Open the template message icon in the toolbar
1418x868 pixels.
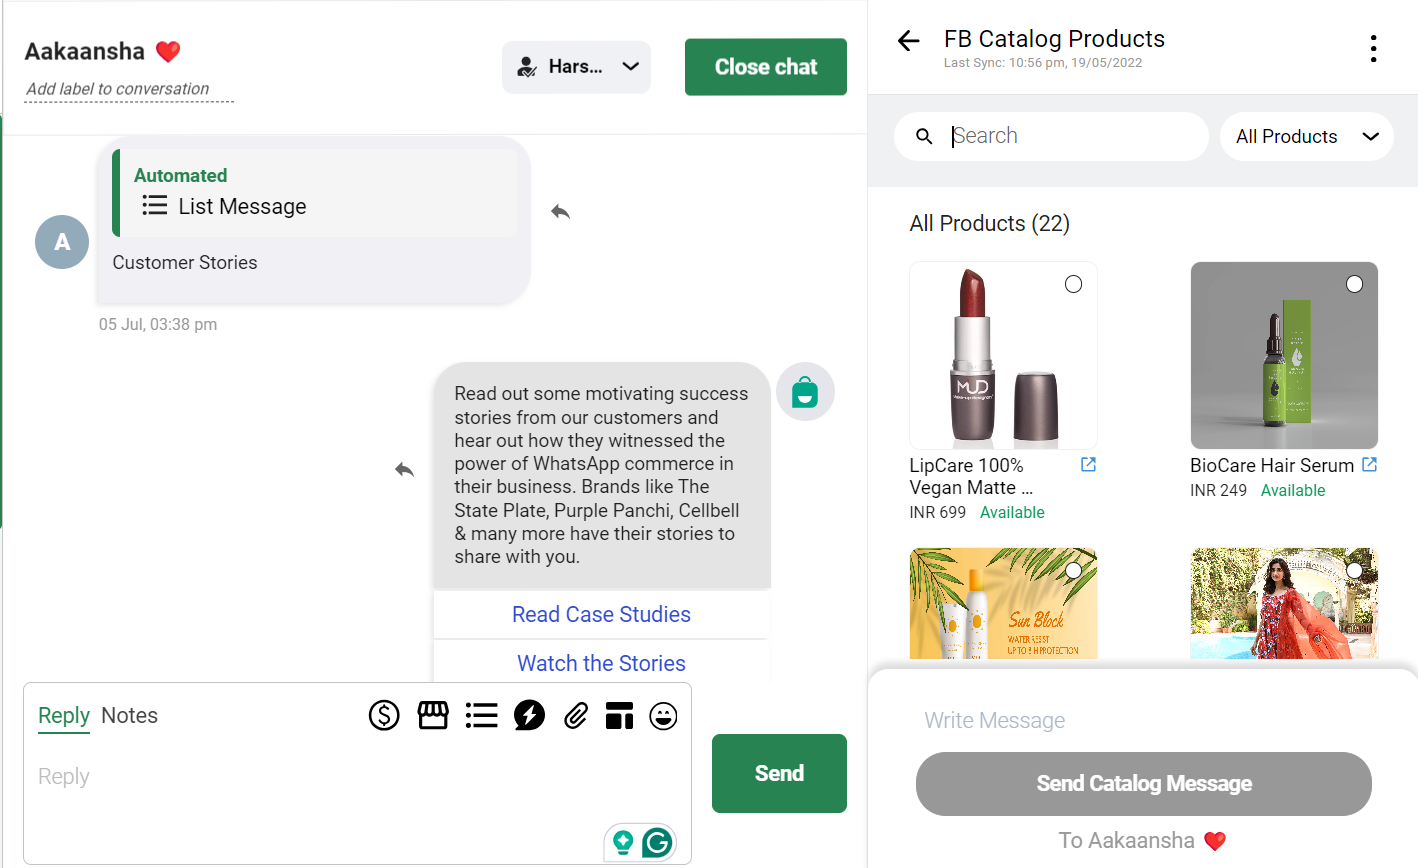pos(619,715)
